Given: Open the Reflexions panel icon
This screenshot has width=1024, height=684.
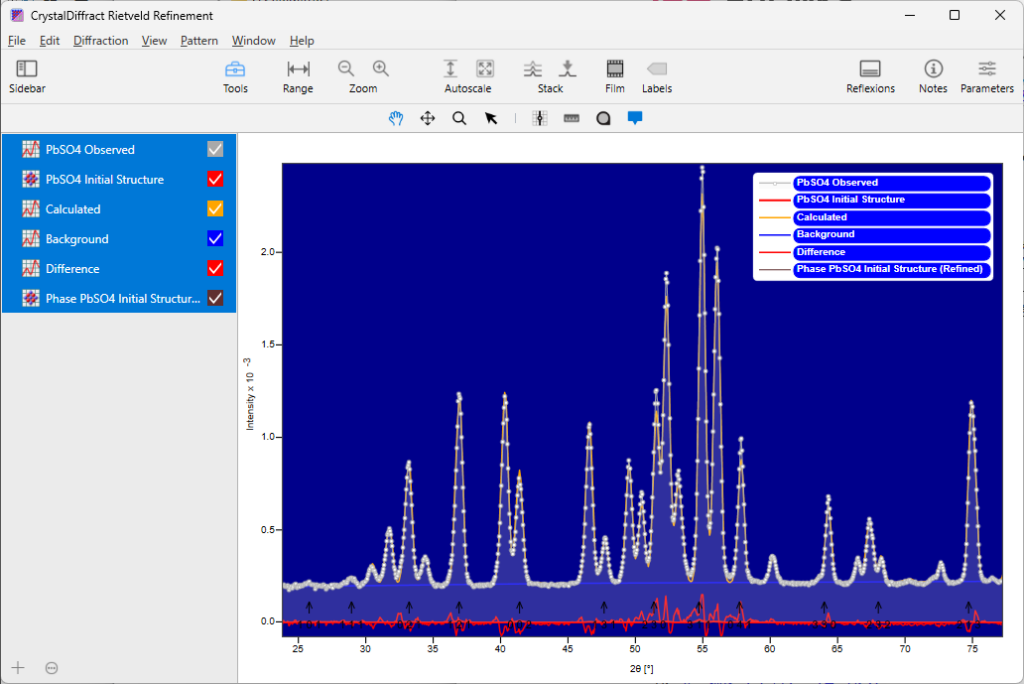Looking at the screenshot, I should pyautogui.click(x=870, y=69).
